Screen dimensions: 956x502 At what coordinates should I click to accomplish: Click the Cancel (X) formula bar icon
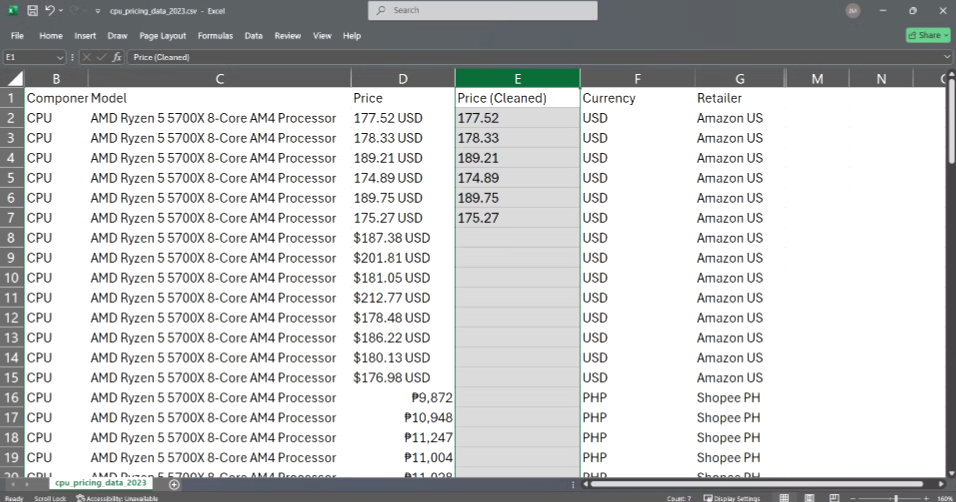pyautogui.click(x=86, y=57)
